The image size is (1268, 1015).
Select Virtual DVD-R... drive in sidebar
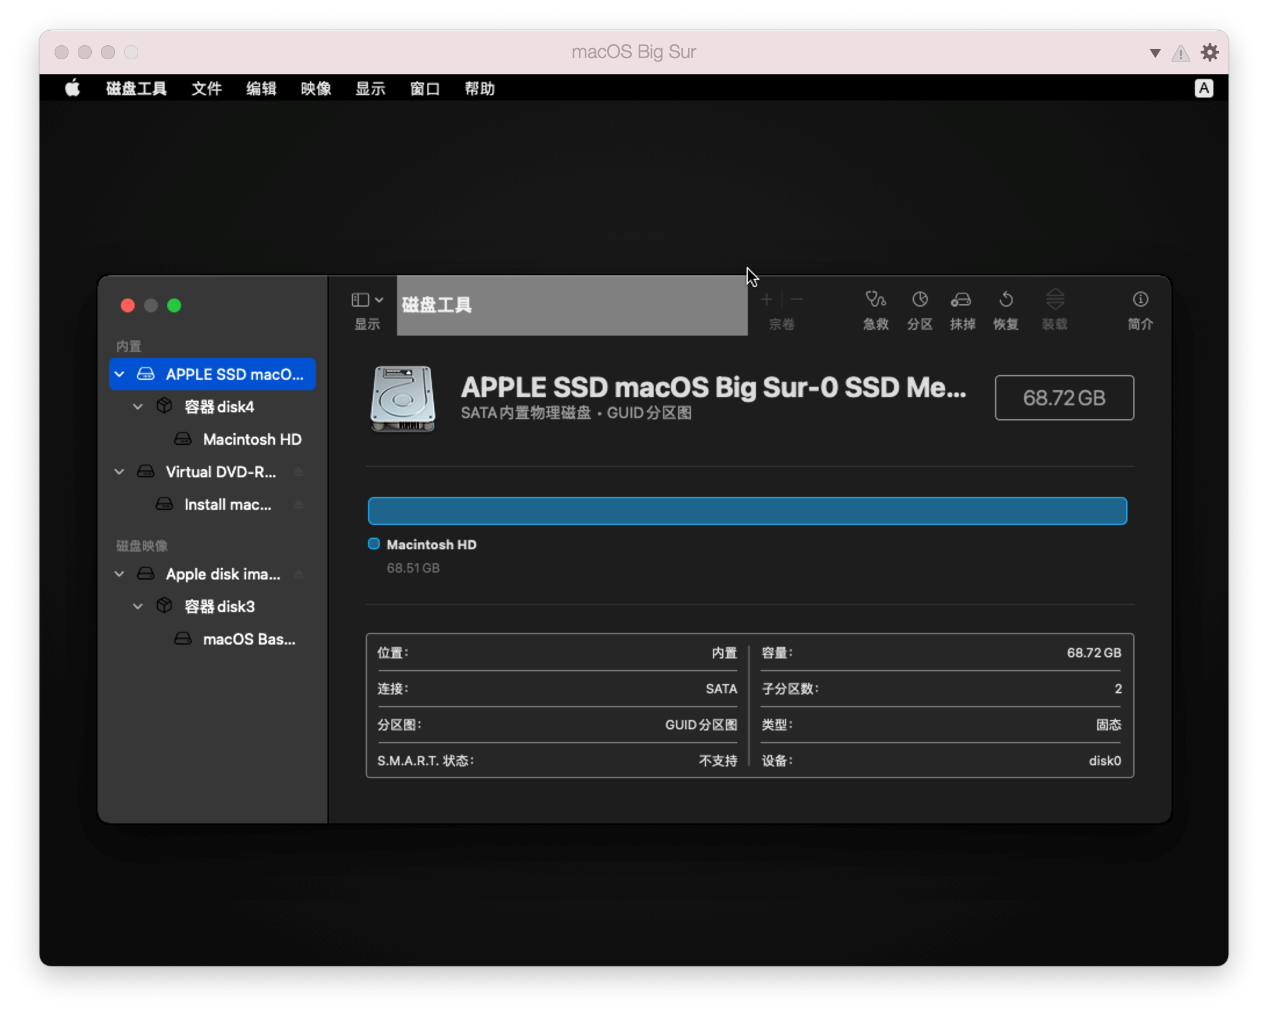pos(212,472)
